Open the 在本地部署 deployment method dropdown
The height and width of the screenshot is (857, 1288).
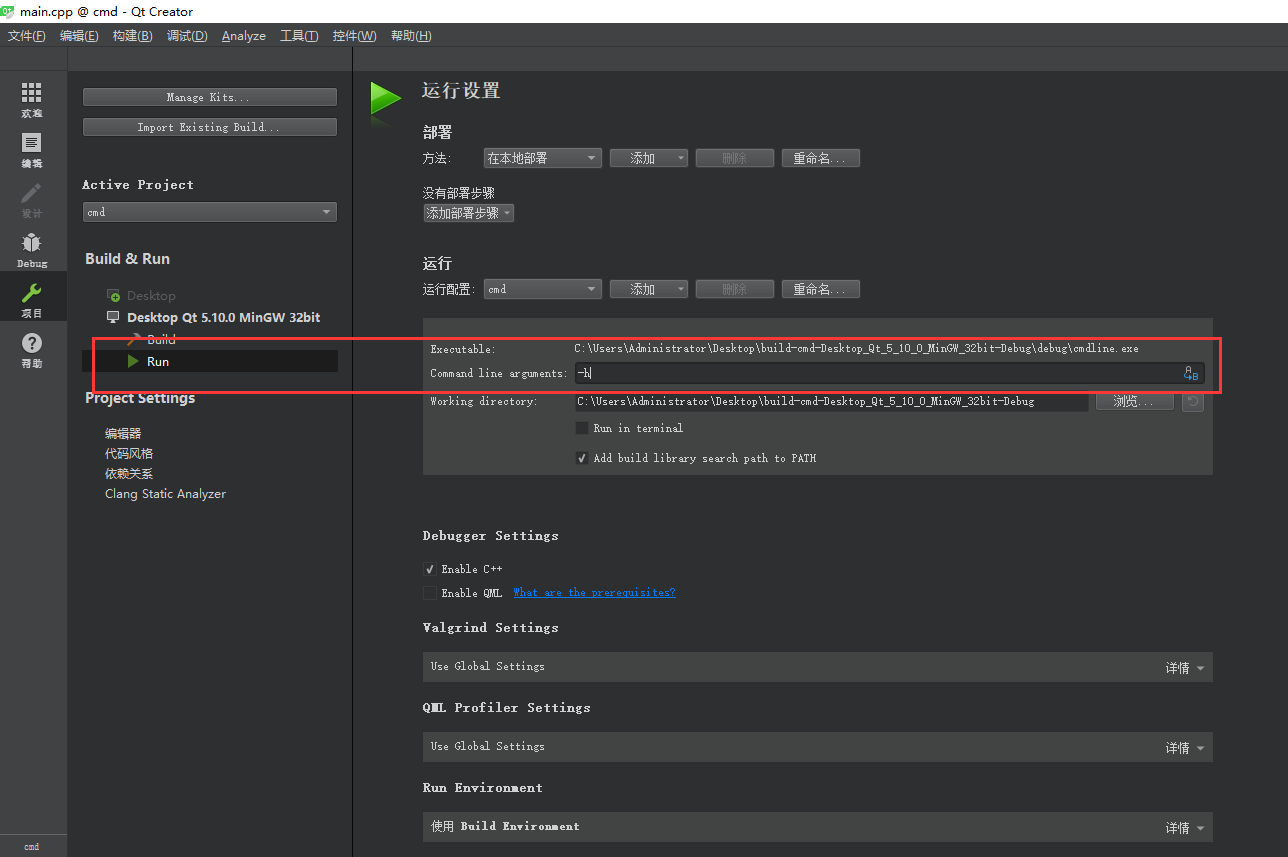click(x=542, y=157)
